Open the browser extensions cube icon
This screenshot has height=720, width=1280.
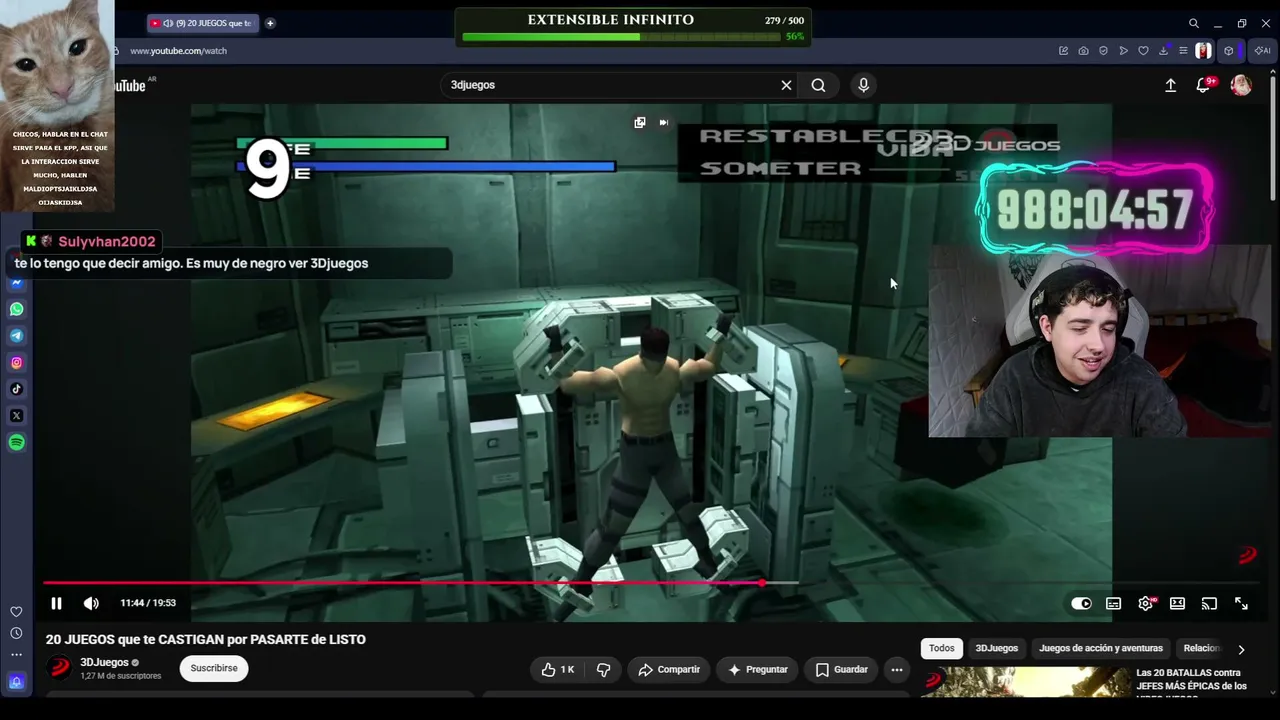click(1229, 51)
